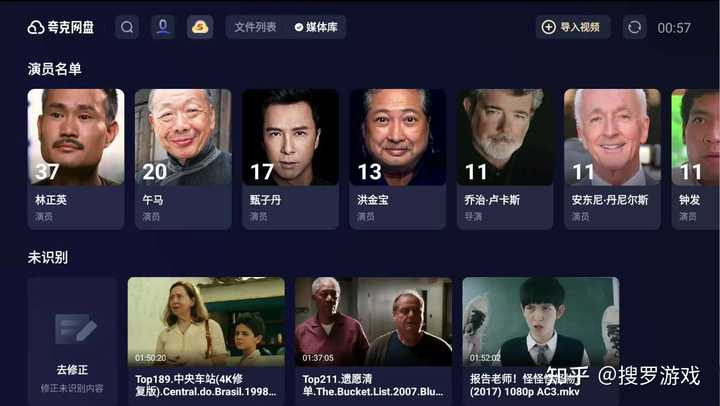This screenshot has width=720, height=406.
Task: Open the 洪金宝 actor card
Action: point(398,159)
